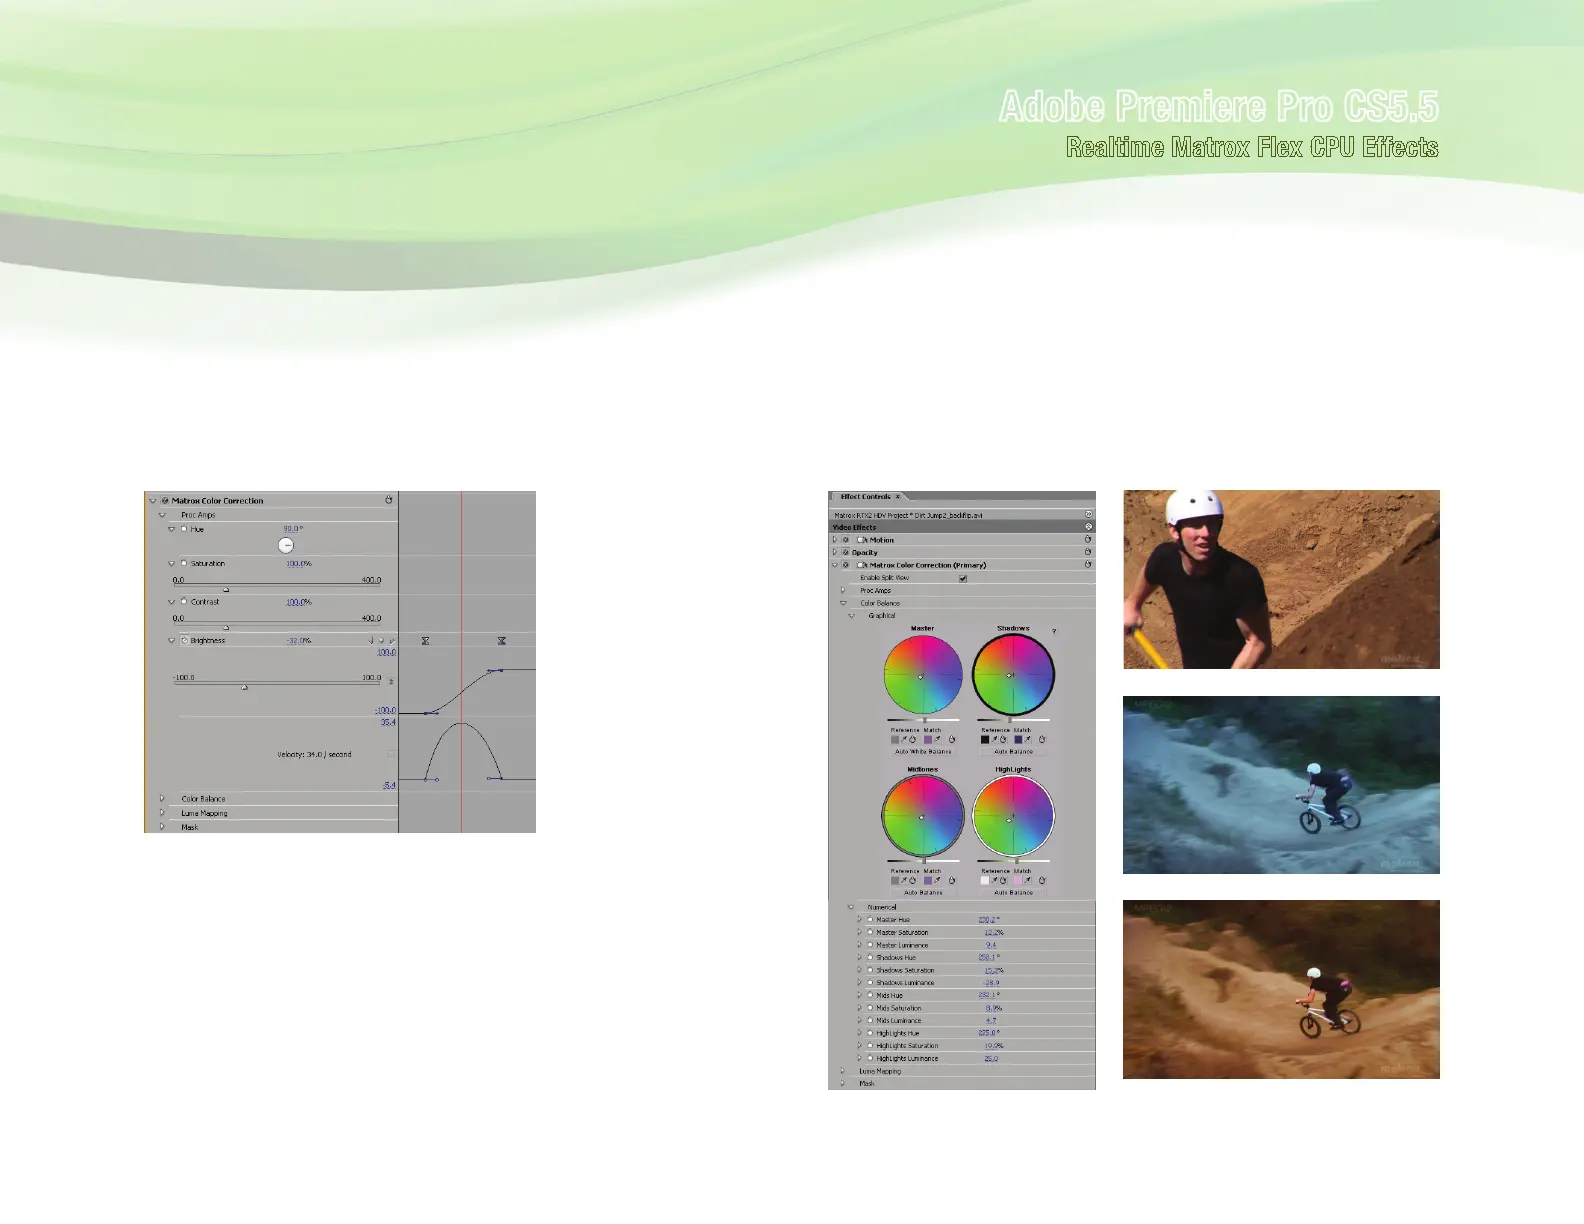Expand Proc Amps in Effect Controls panel
Image resolution: width=1584 pixels, height=1224 pixels.
843,590
